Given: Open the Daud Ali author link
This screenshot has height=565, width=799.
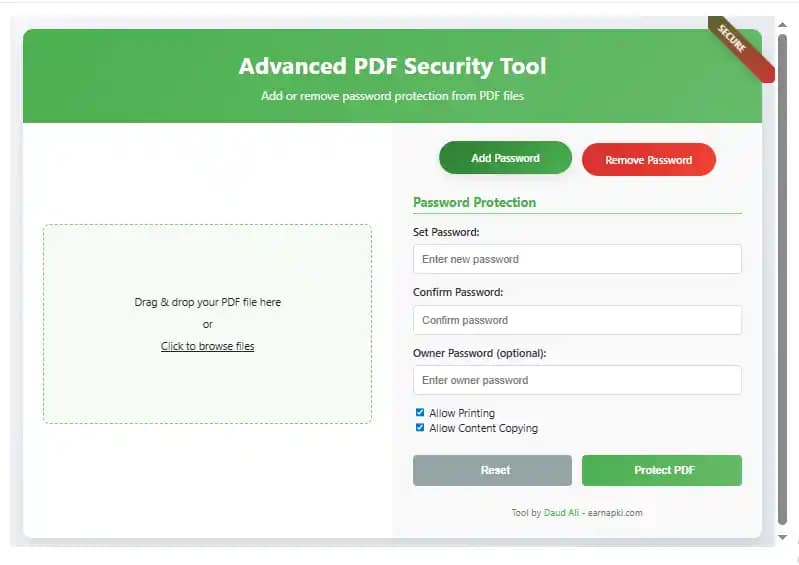Looking at the screenshot, I should tap(561, 513).
